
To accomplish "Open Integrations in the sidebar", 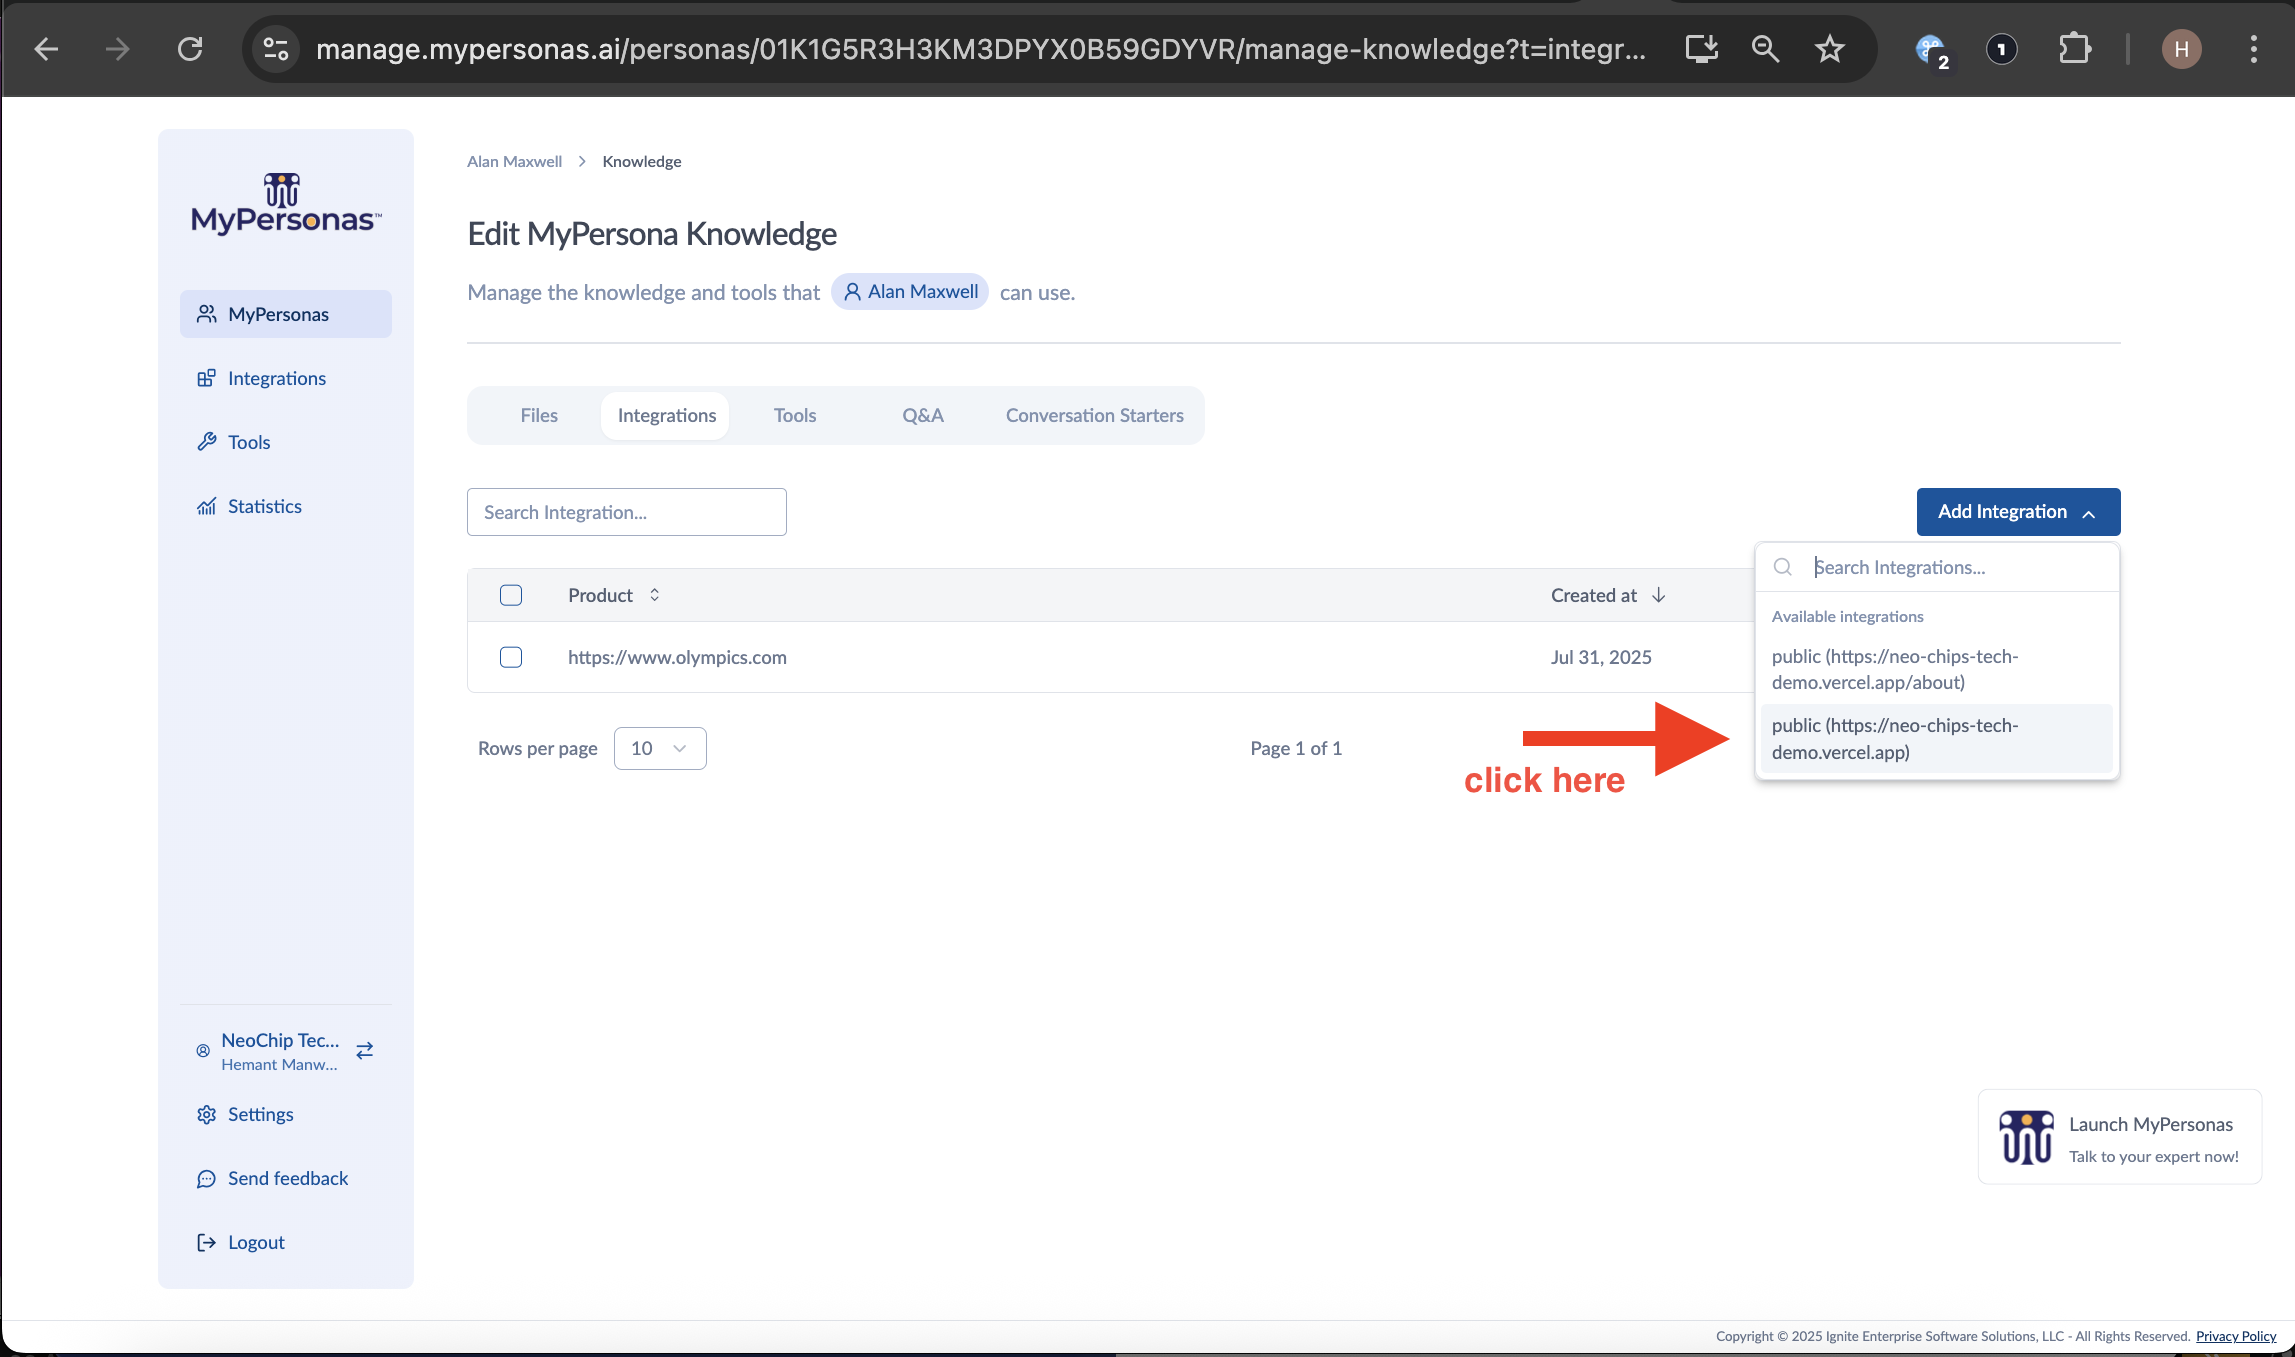I will click(x=286, y=378).
